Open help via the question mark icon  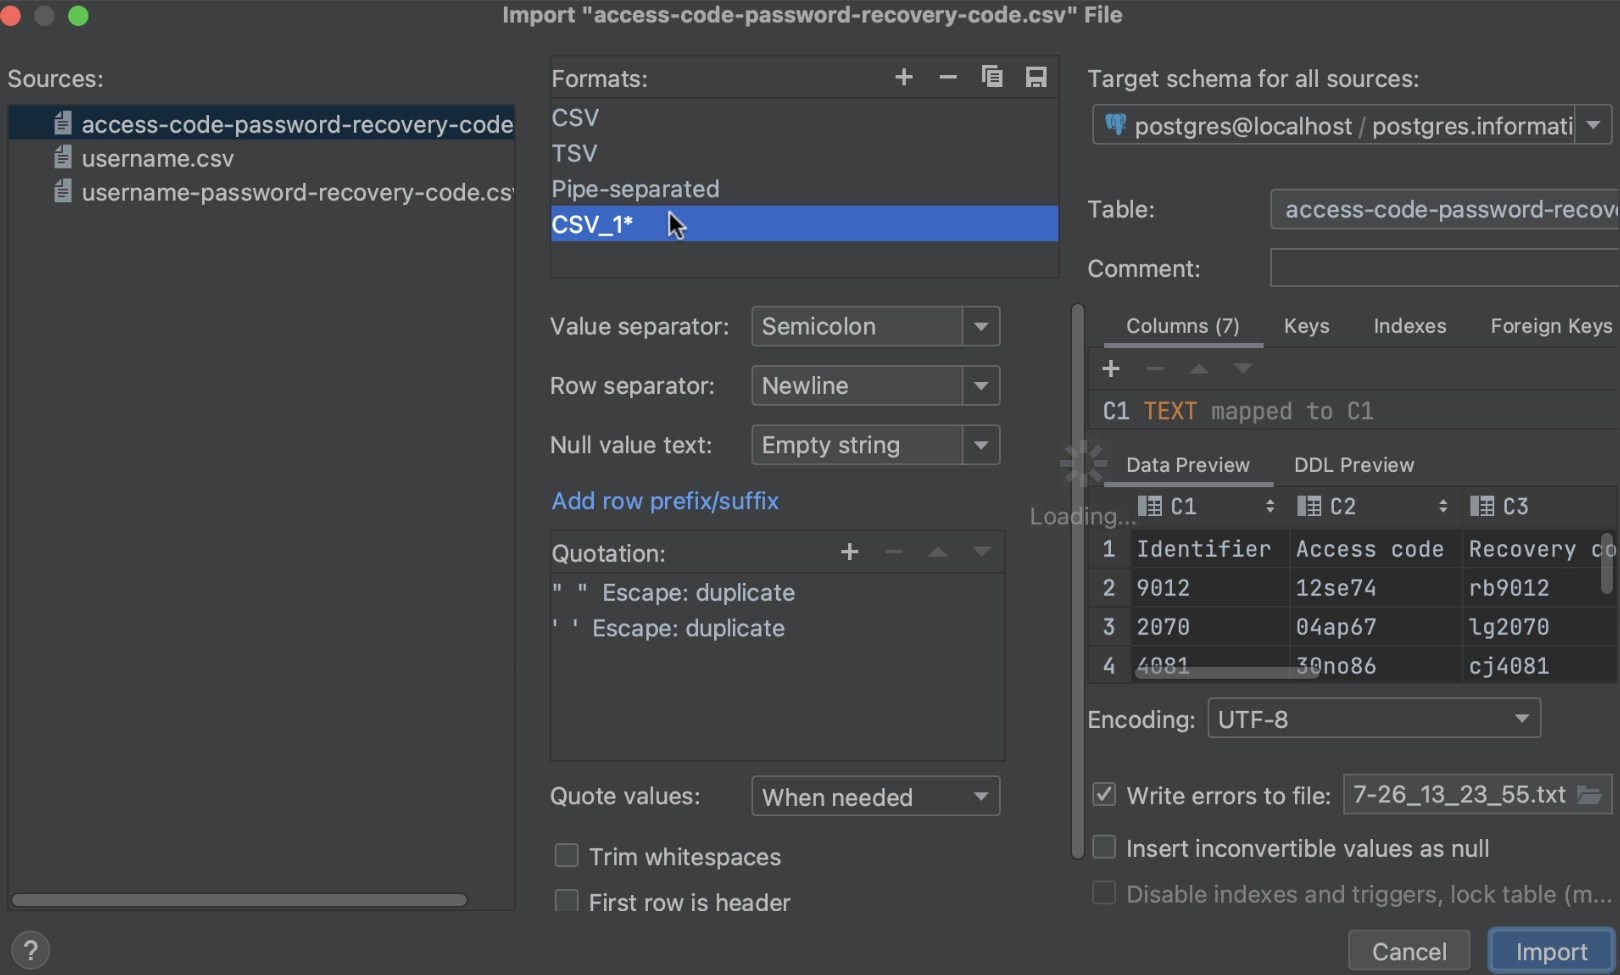point(29,949)
